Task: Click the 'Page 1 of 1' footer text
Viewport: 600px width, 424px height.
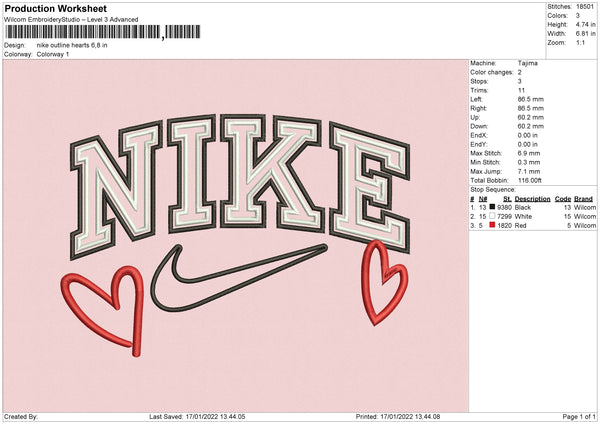Action: coord(579,417)
